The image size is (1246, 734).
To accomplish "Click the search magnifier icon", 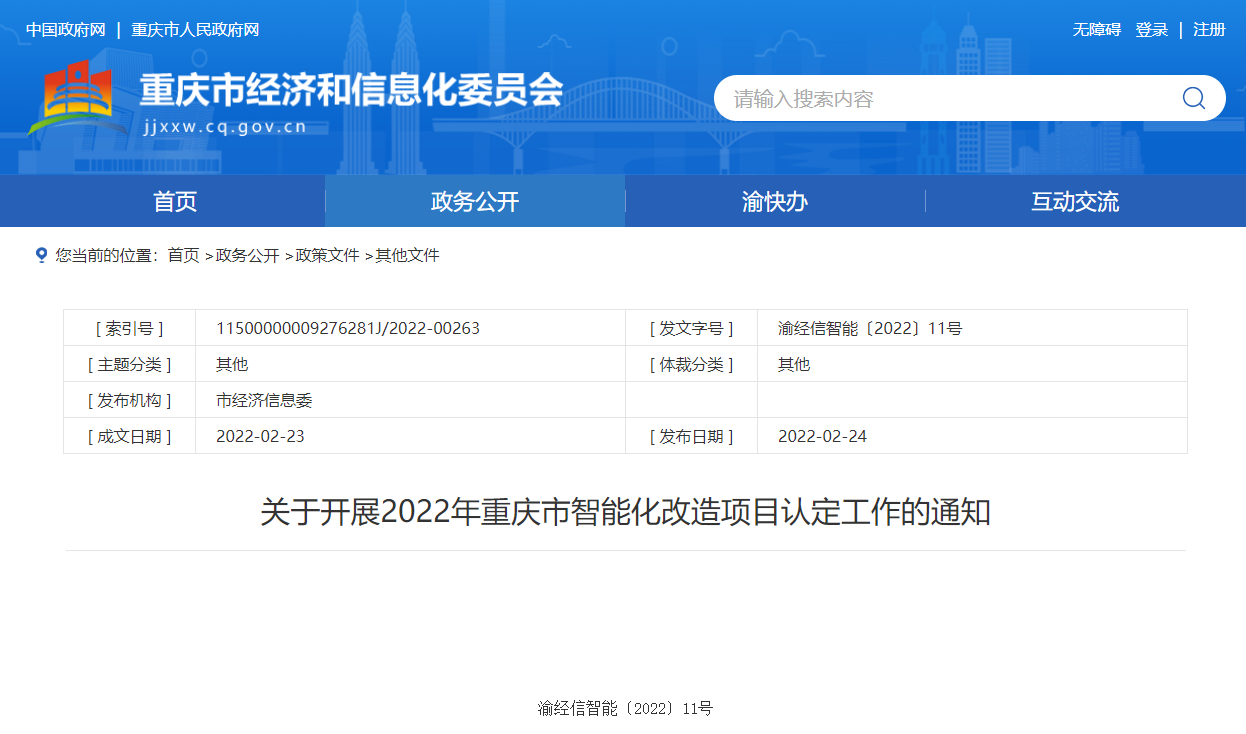I will click(x=1193, y=98).
